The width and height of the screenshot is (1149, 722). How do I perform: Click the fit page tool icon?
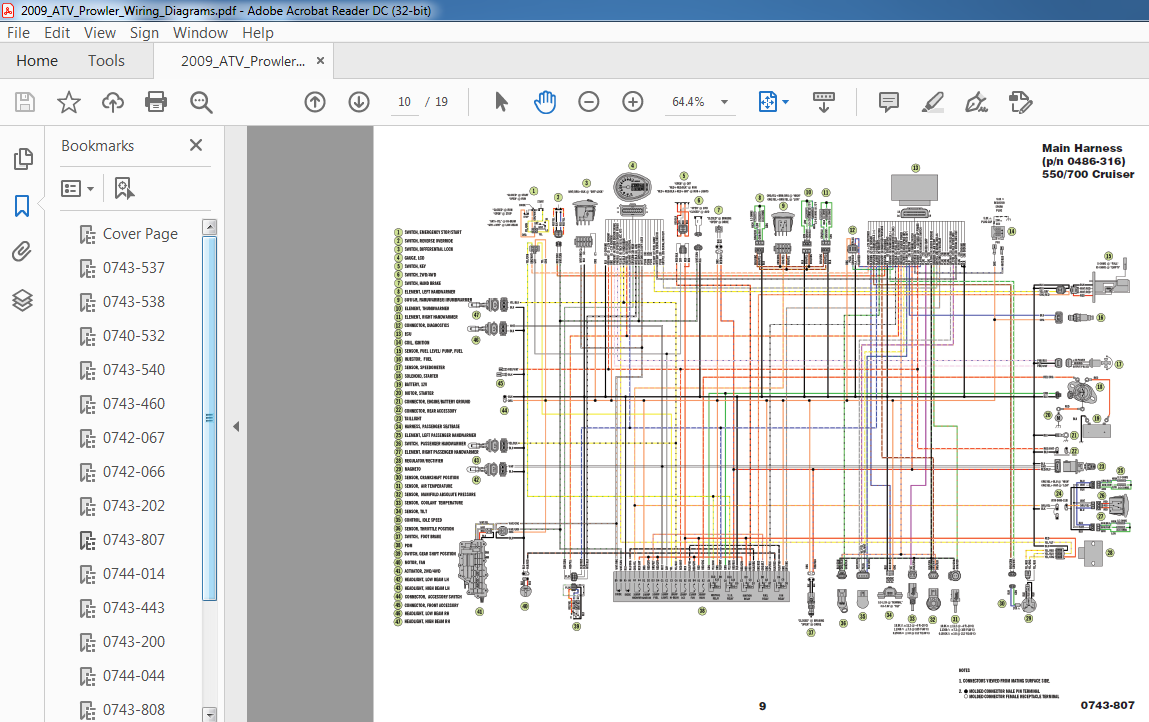pyautogui.click(x=767, y=102)
